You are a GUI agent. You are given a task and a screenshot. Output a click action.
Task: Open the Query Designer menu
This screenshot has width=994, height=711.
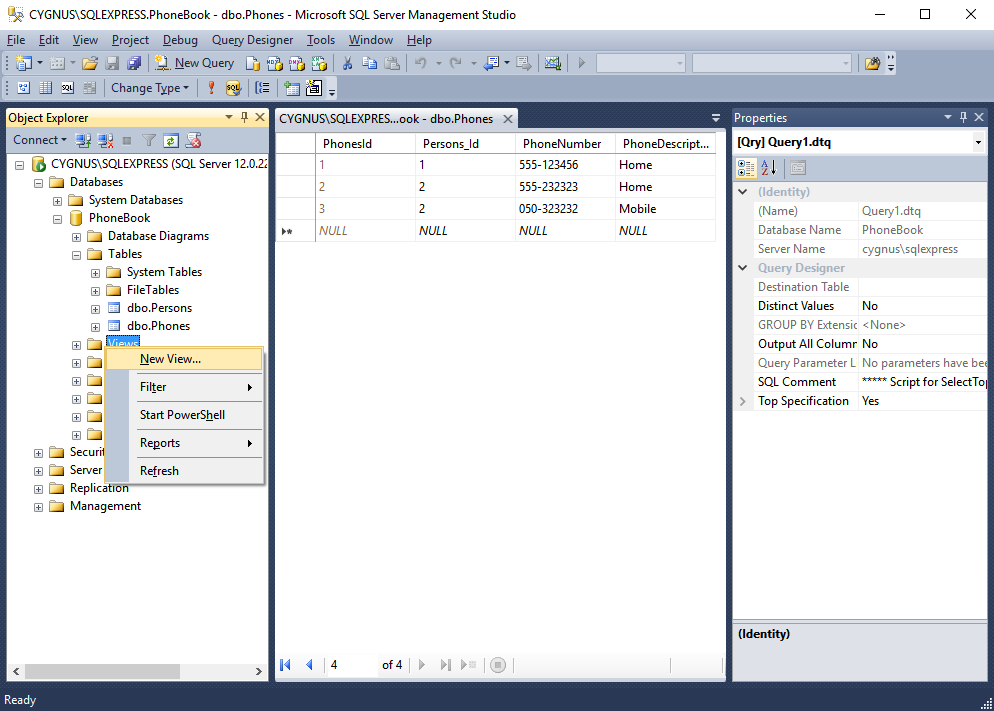pyautogui.click(x=252, y=40)
